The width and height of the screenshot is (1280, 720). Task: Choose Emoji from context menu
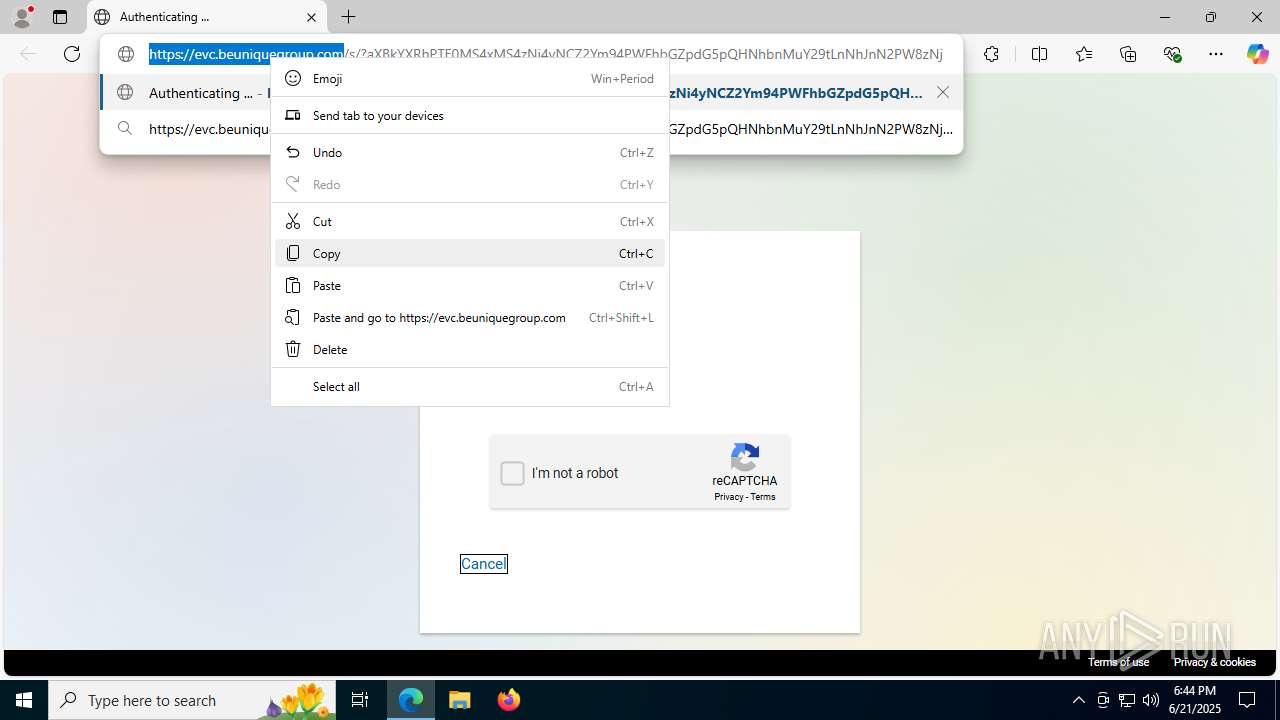tap(470, 78)
